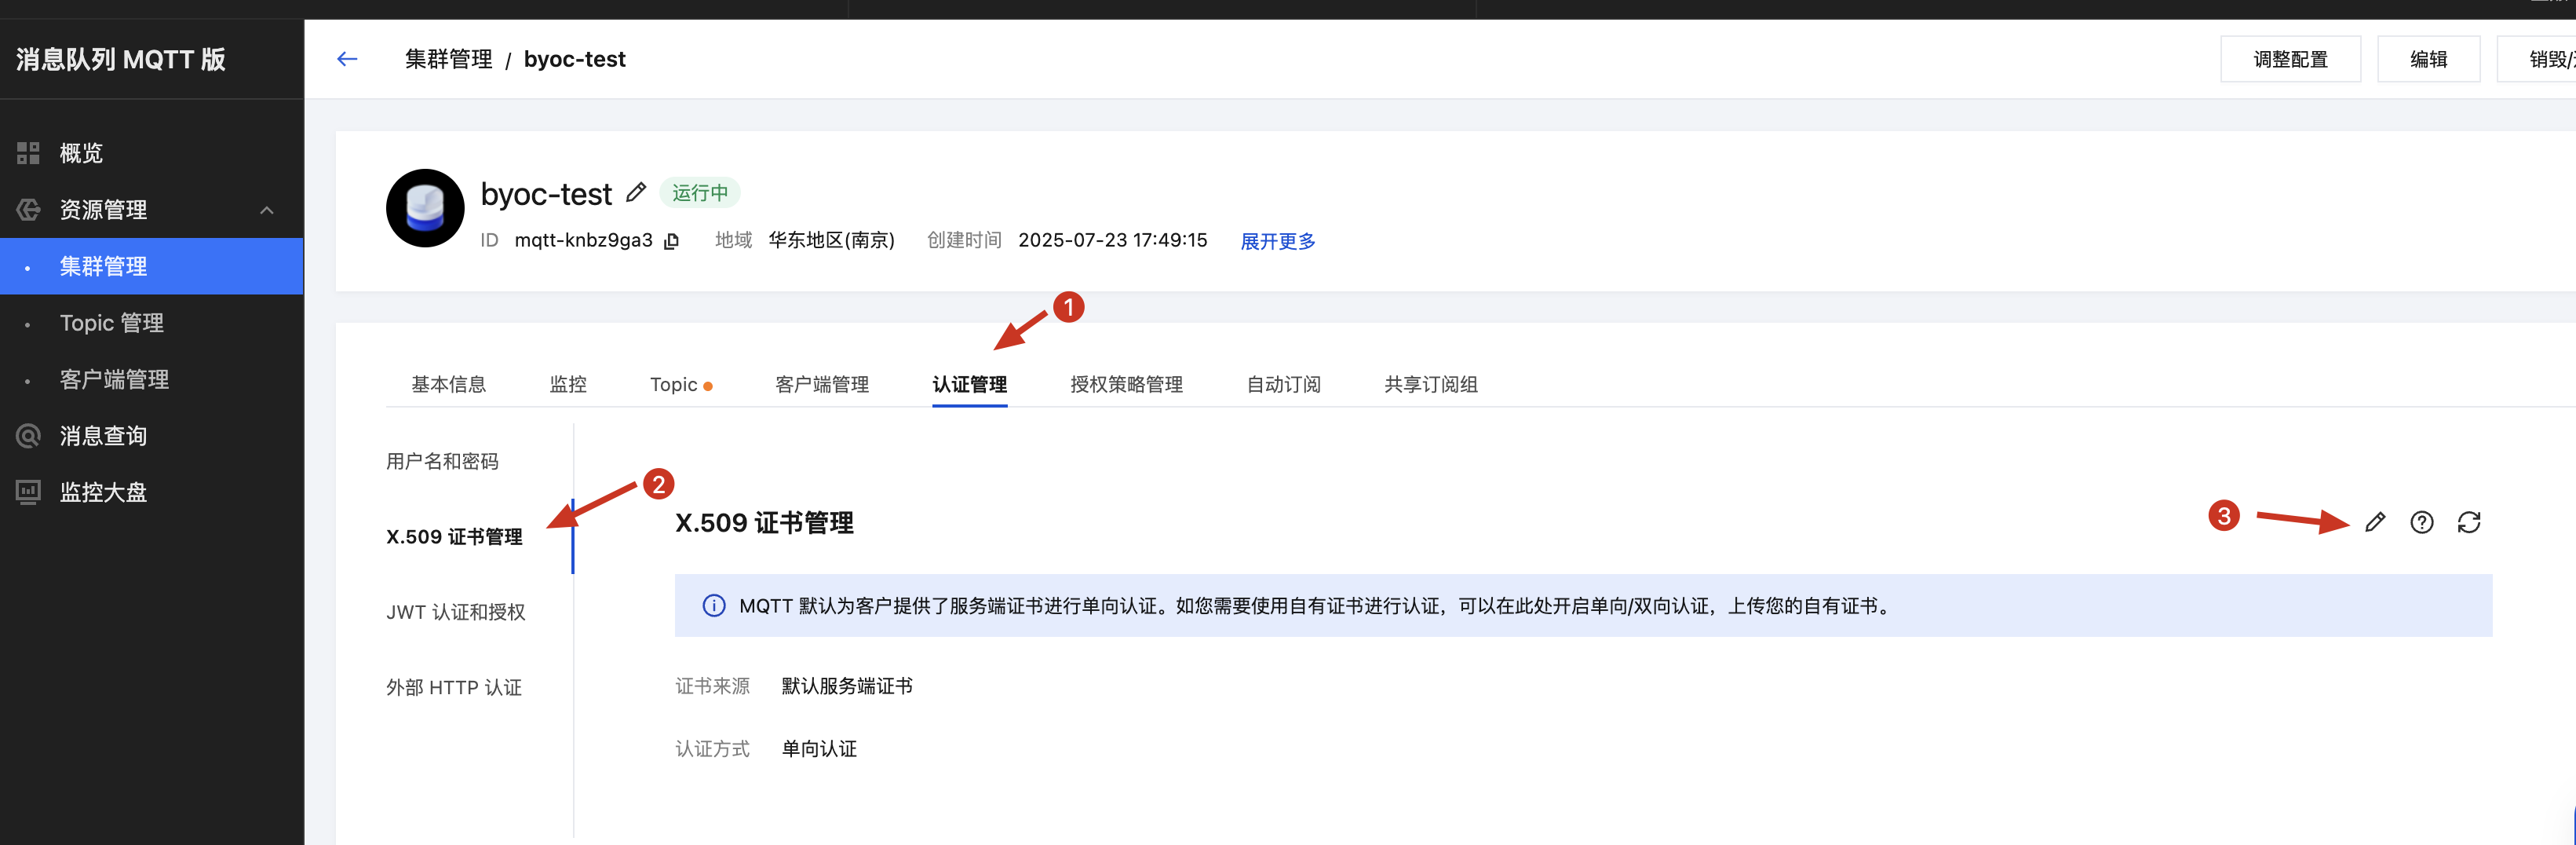
Task: Refresh the X.509 certificate panel
Action: click(x=2468, y=522)
